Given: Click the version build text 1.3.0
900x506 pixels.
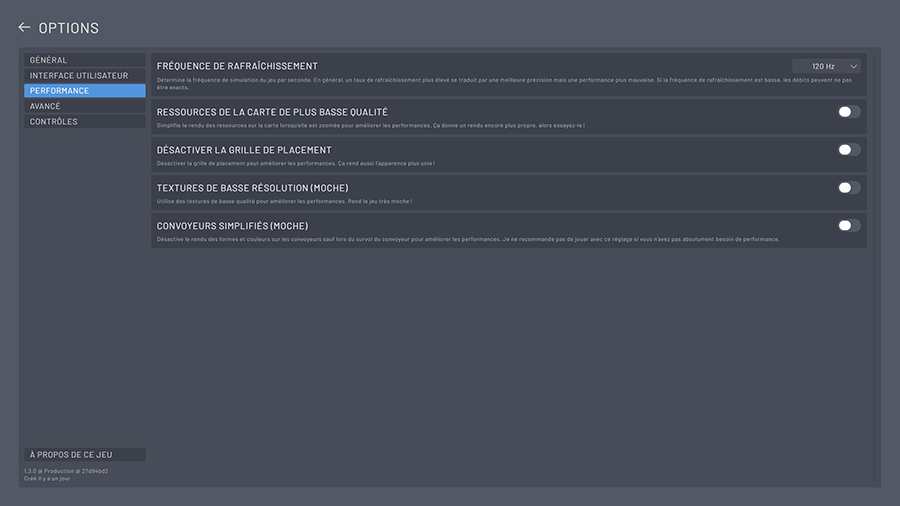Looking at the screenshot, I should [x=66, y=471].
